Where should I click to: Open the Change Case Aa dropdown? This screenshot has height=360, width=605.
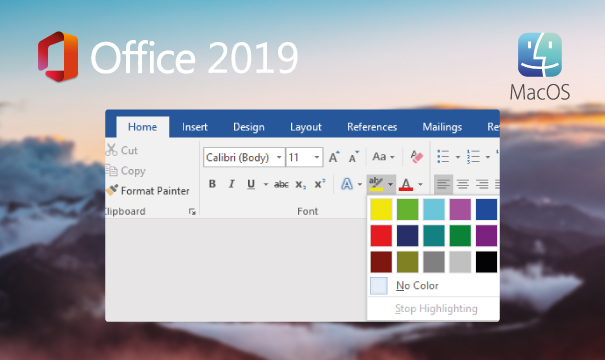(383, 157)
